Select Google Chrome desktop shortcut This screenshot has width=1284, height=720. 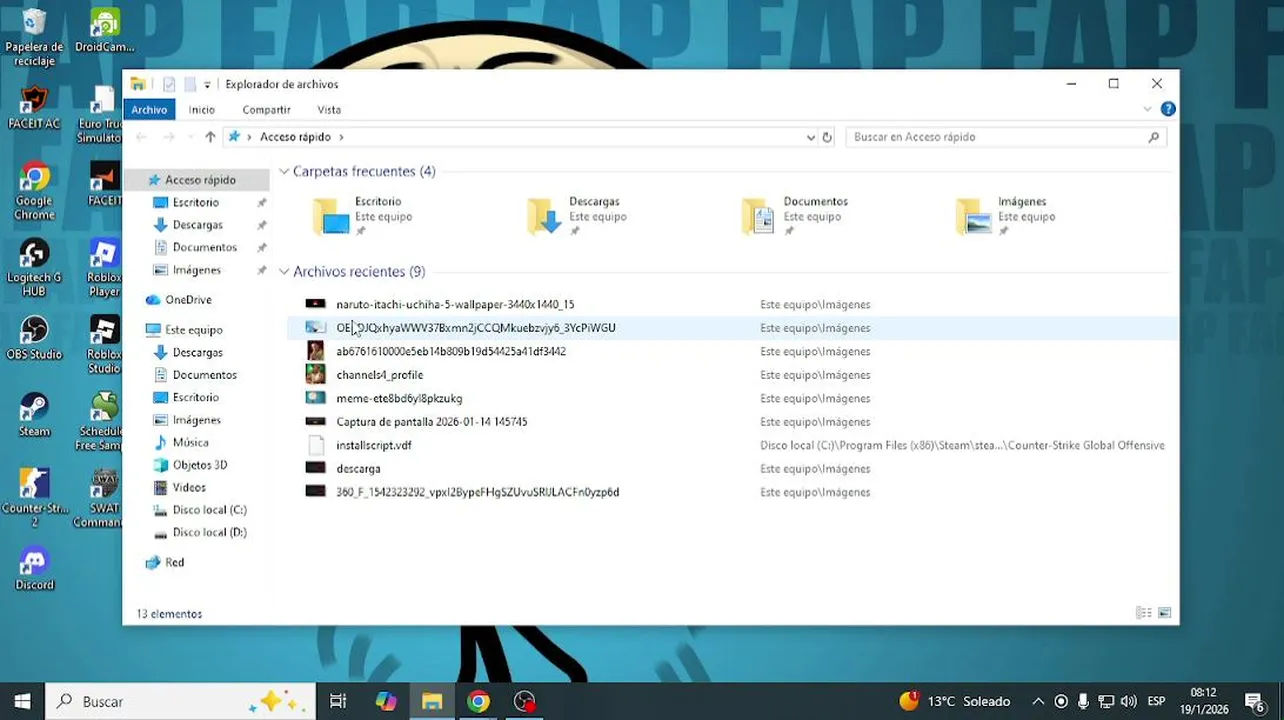point(34,192)
